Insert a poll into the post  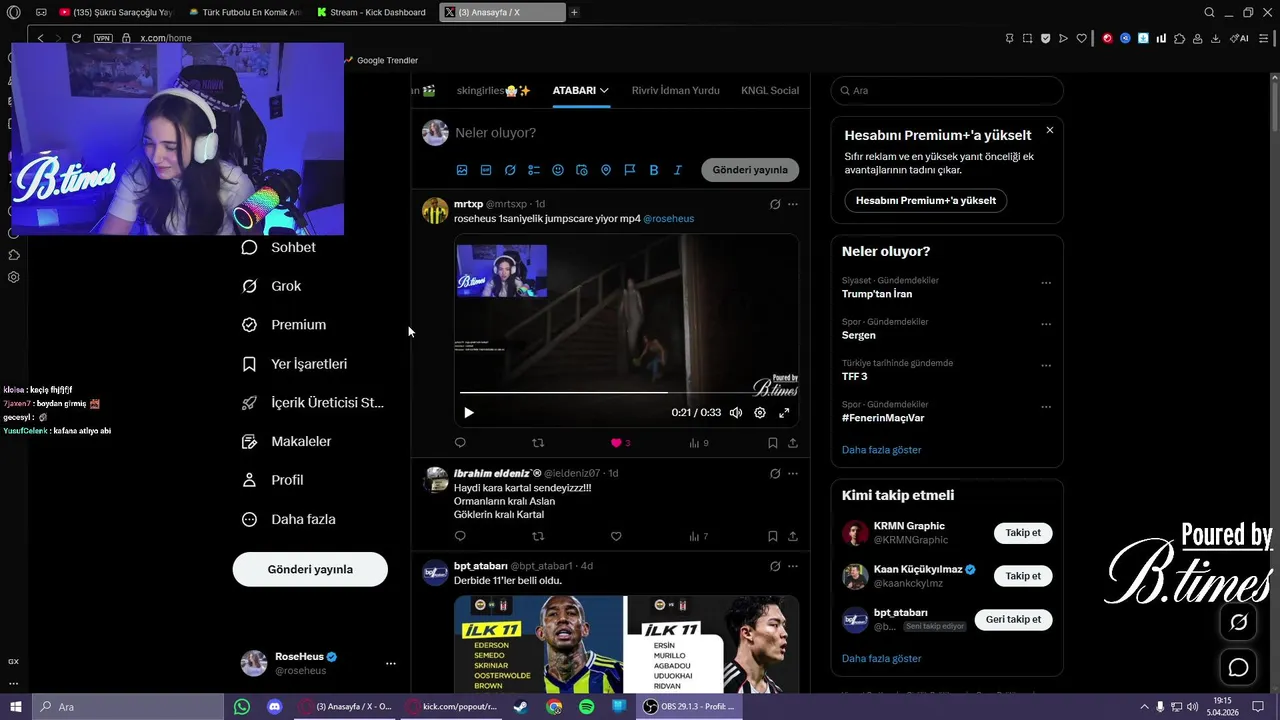tap(534, 170)
